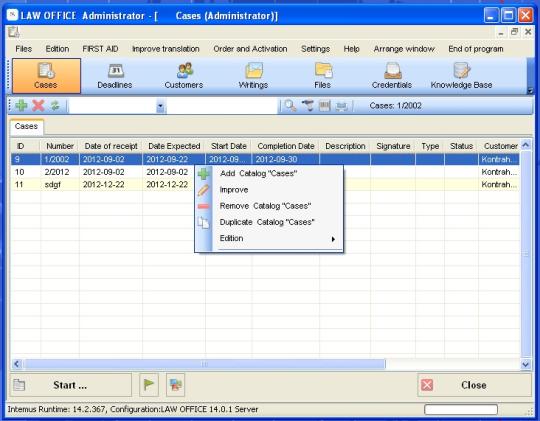Click the magnifier search icon
540x421 pixels.
pos(290,105)
